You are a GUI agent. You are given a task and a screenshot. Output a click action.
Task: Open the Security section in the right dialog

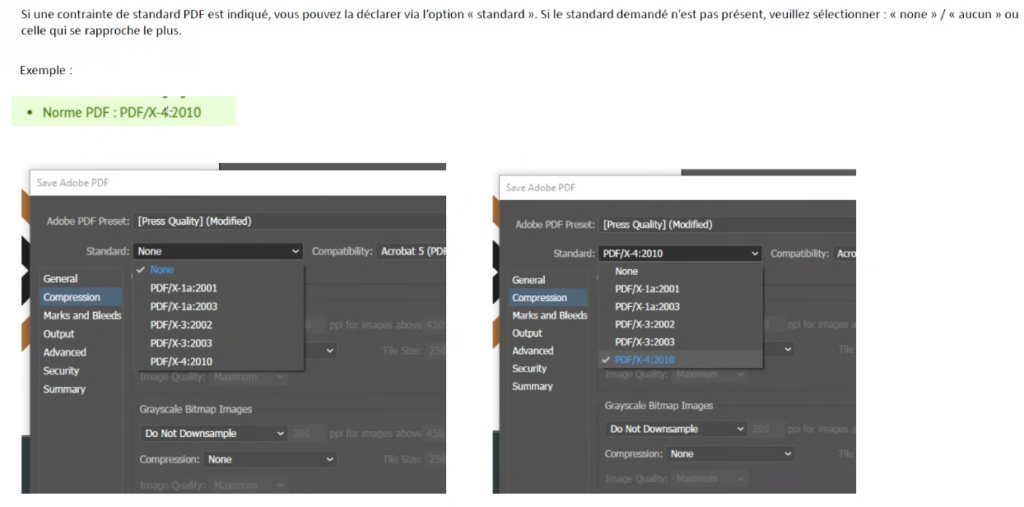[529, 369]
